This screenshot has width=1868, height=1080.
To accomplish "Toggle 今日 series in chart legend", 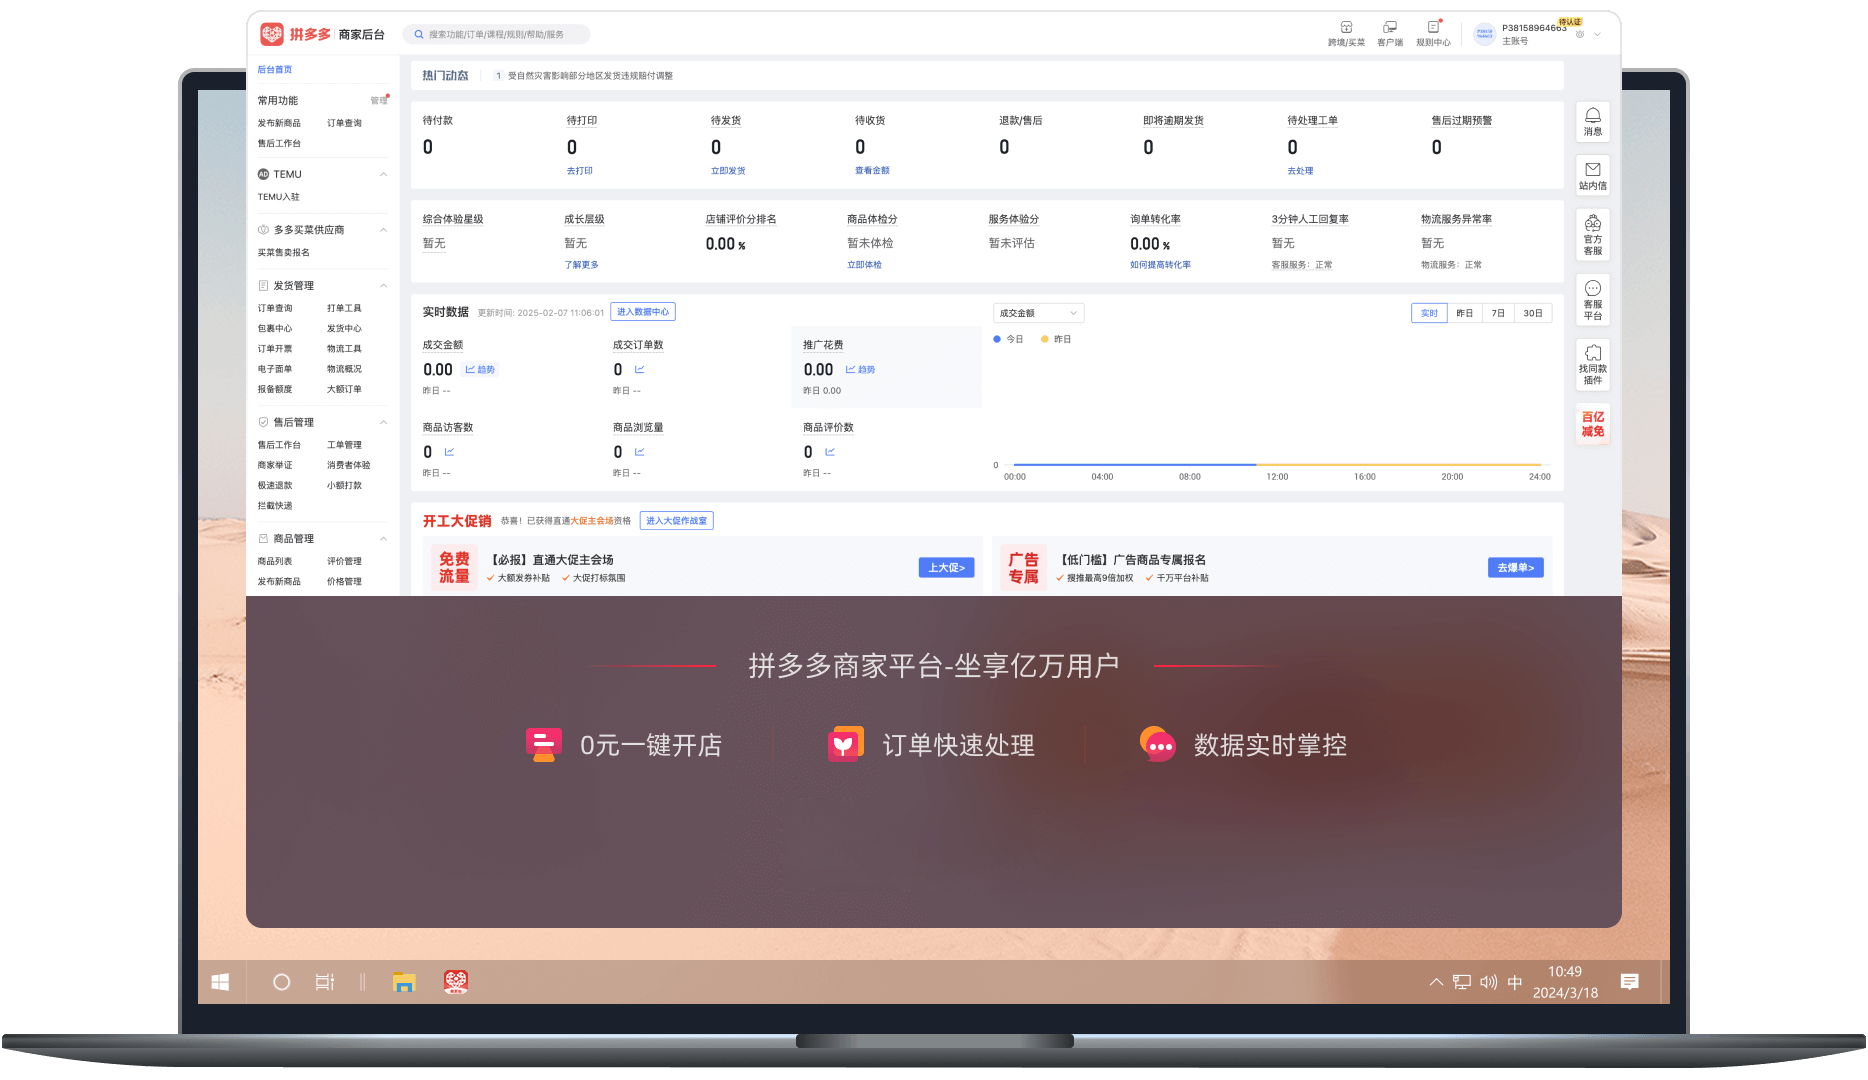I will (x=1009, y=339).
